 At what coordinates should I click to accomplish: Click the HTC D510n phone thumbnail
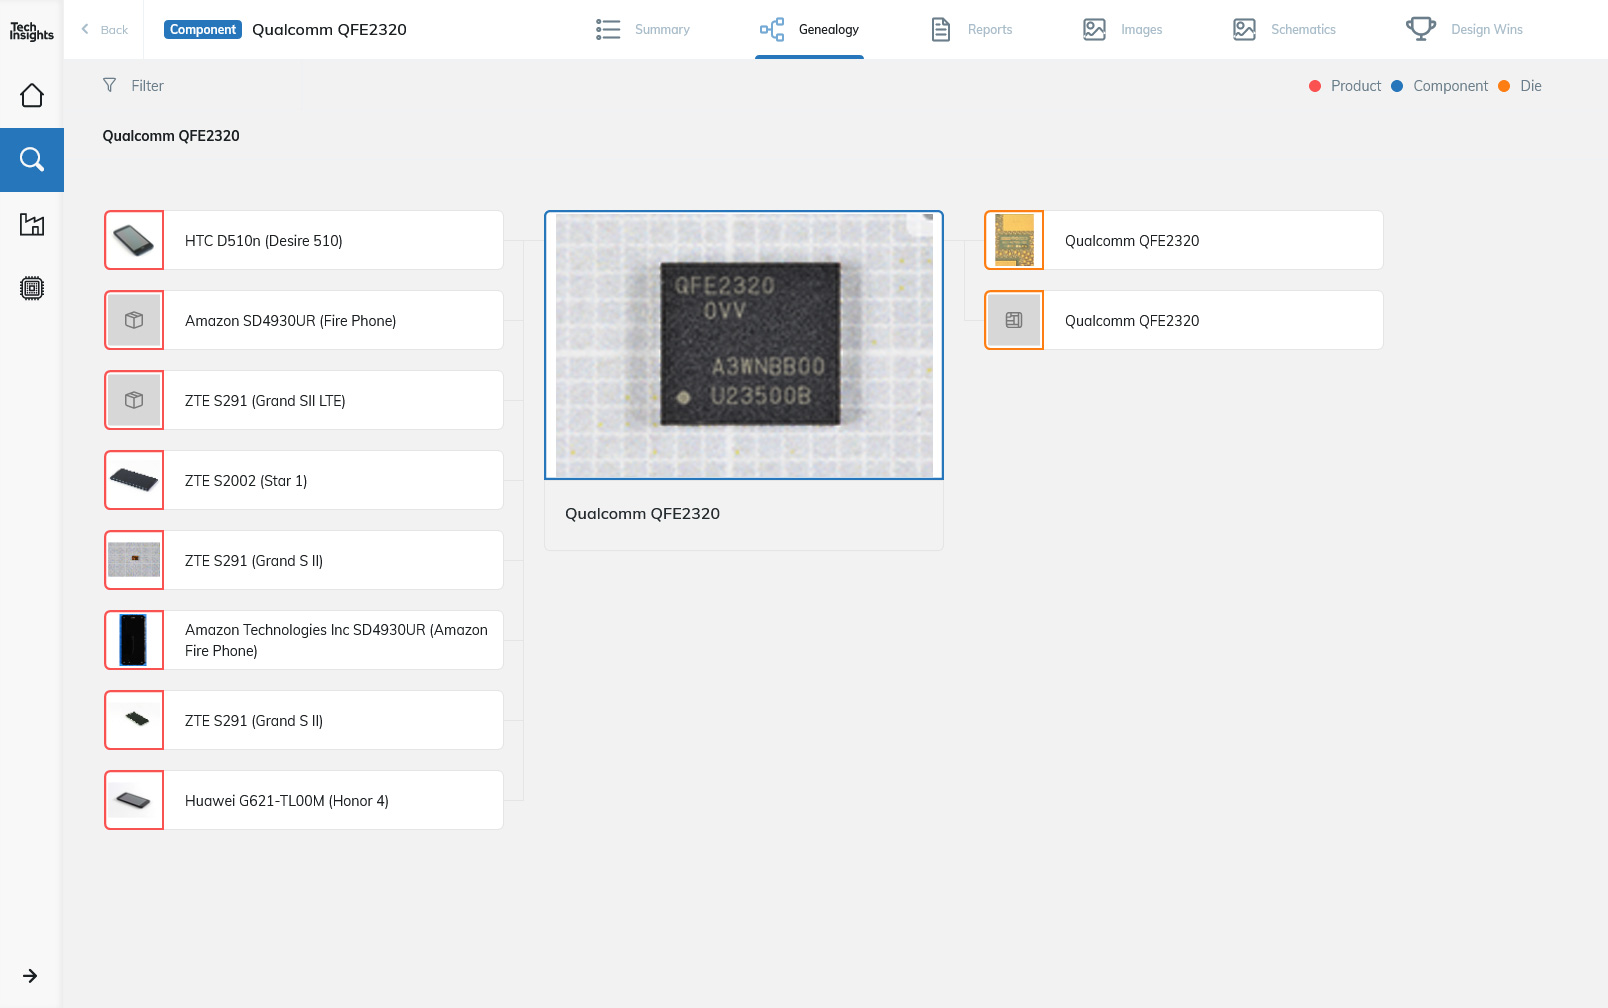click(134, 240)
